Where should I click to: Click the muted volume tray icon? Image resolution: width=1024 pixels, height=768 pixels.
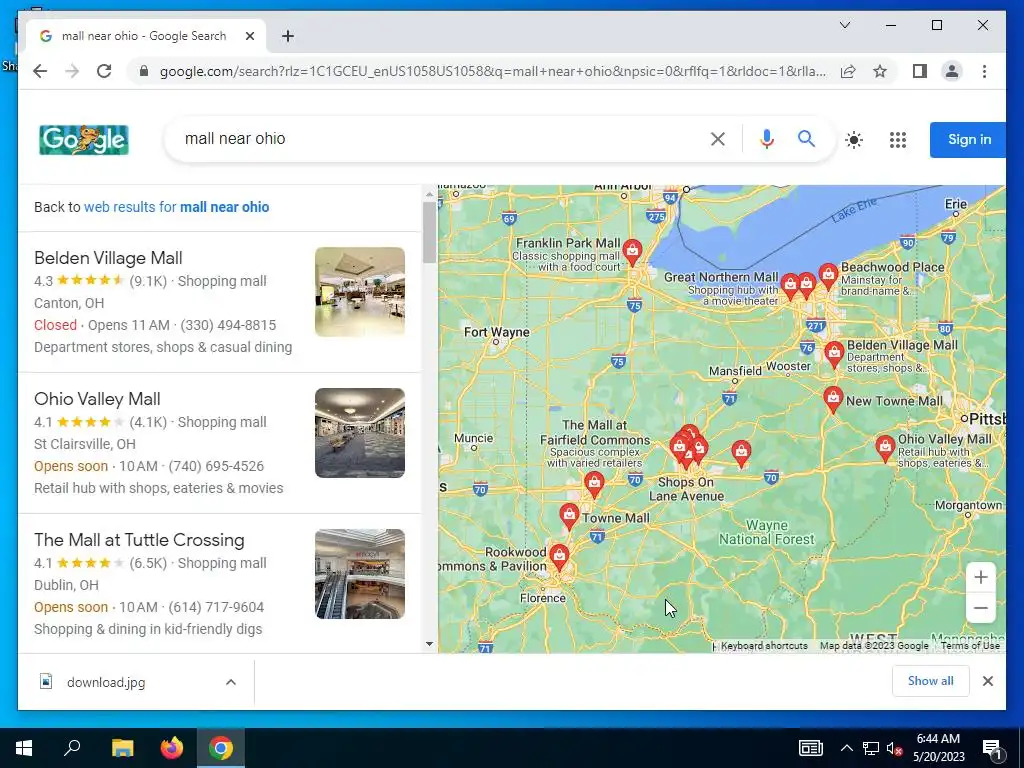click(x=894, y=748)
